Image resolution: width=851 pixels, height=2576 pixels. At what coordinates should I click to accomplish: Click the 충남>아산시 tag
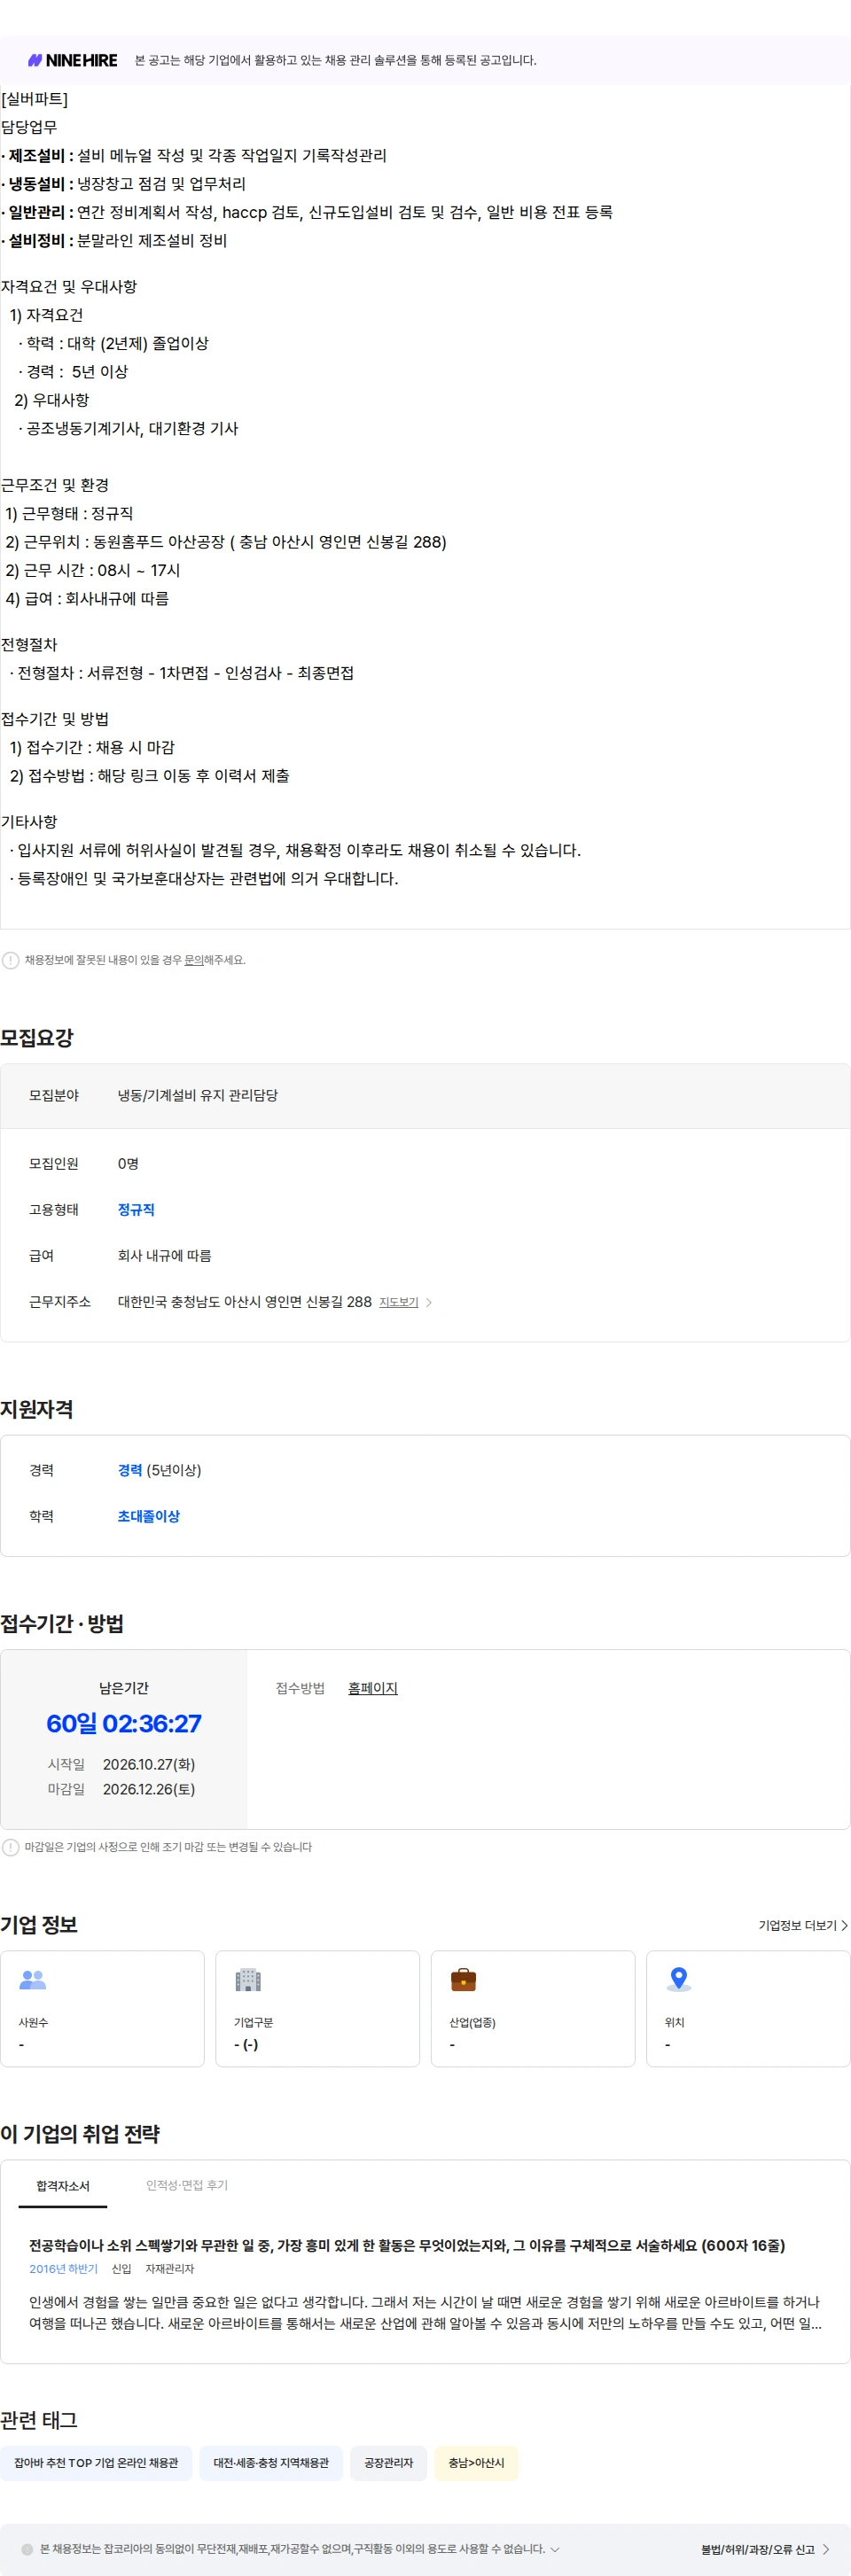coord(476,2463)
